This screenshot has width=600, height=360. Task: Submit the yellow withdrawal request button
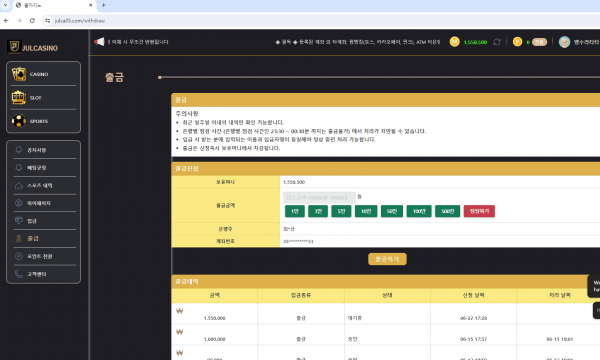[x=387, y=259]
